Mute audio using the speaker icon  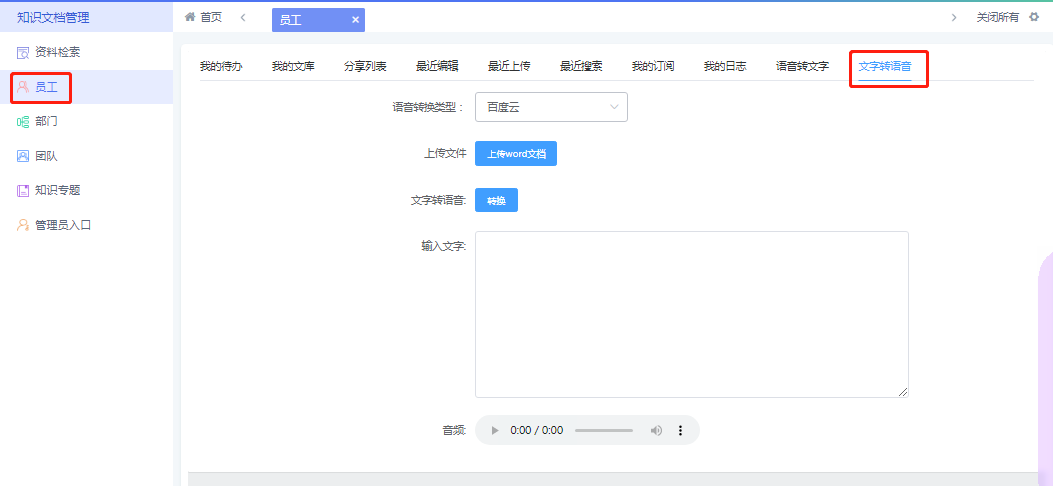pos(656,430)
